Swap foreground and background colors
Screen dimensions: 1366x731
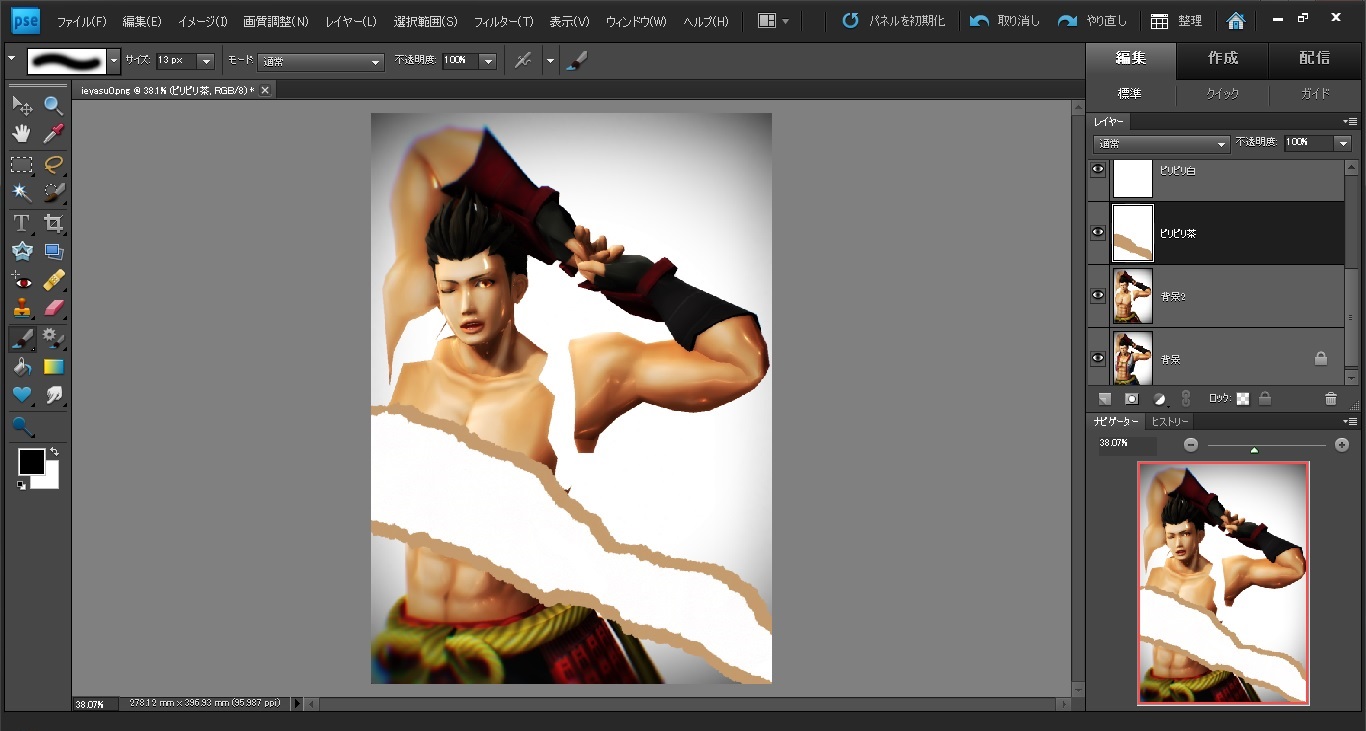tap(53, 452)
